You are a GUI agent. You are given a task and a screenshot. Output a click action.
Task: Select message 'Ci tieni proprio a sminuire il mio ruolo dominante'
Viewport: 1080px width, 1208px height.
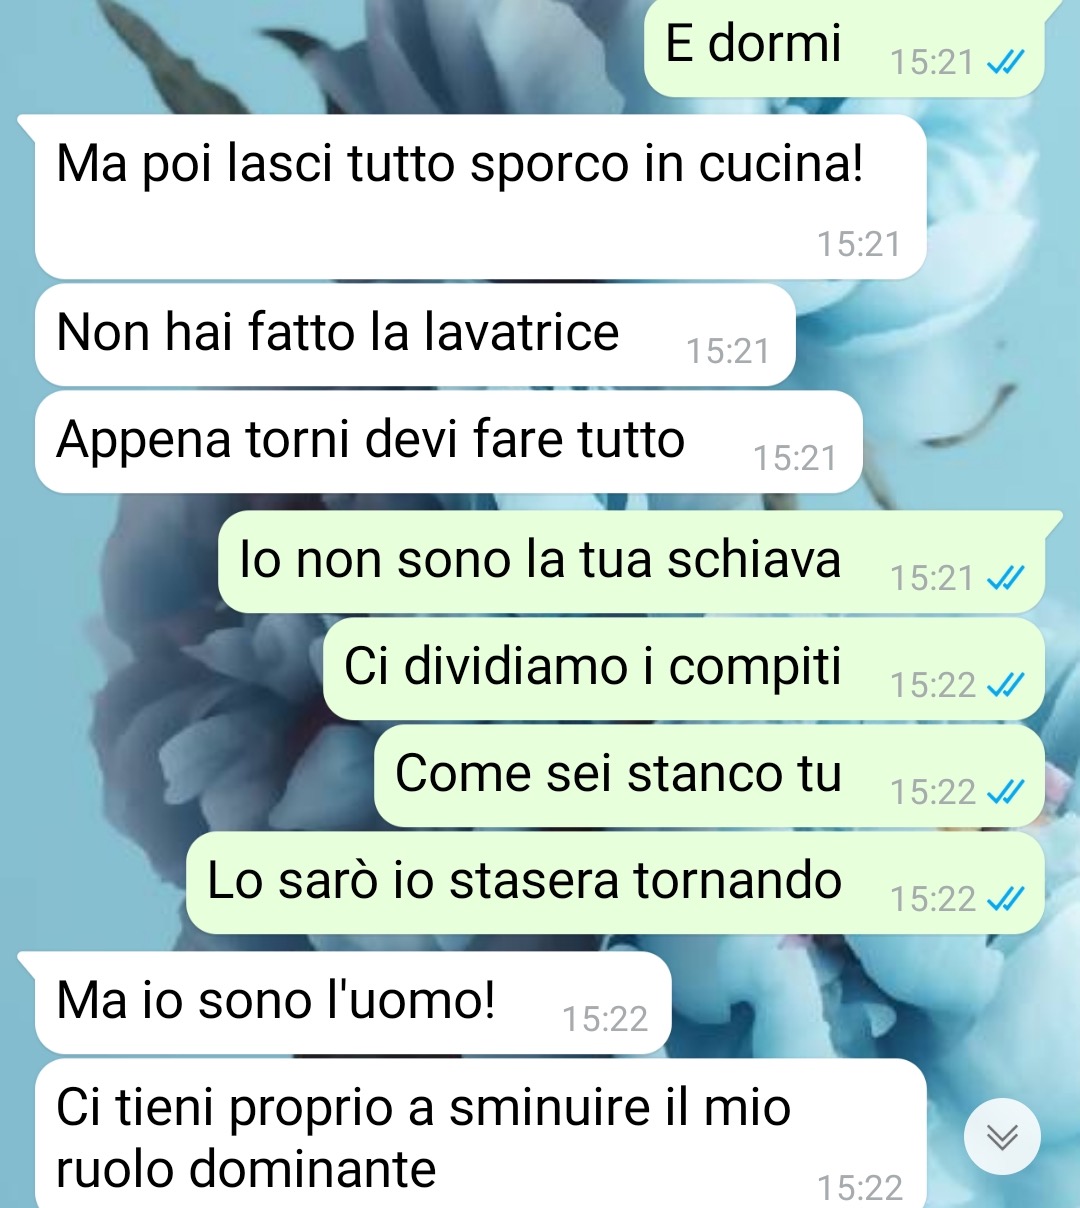point(480,1134)
